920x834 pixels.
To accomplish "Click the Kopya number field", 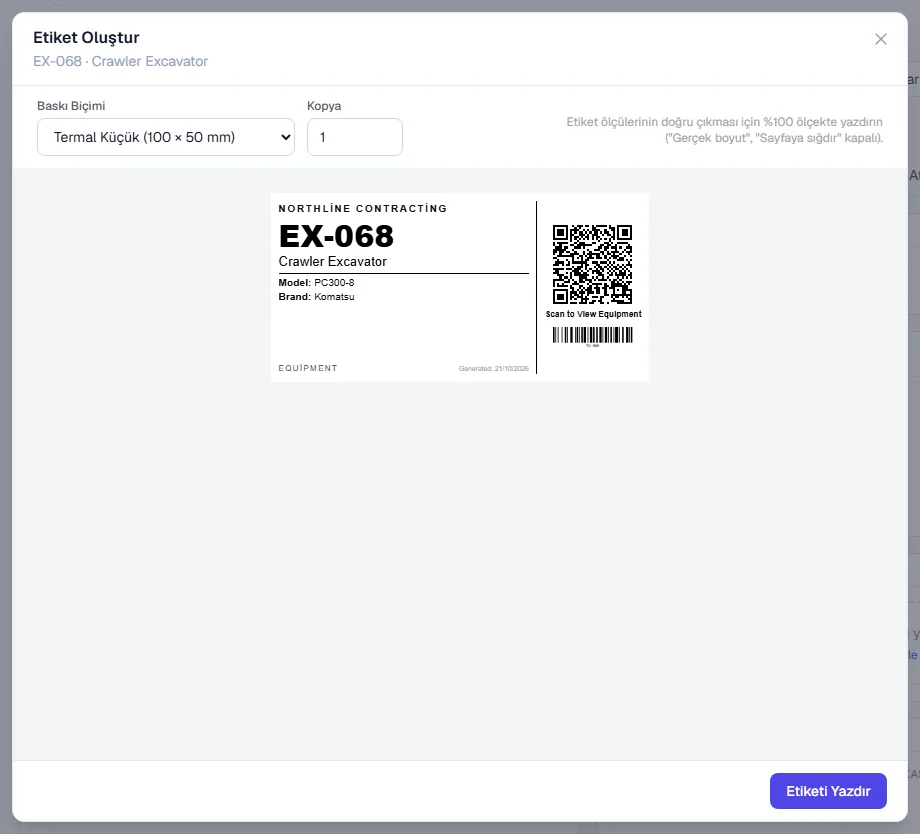I will [354, 137].
